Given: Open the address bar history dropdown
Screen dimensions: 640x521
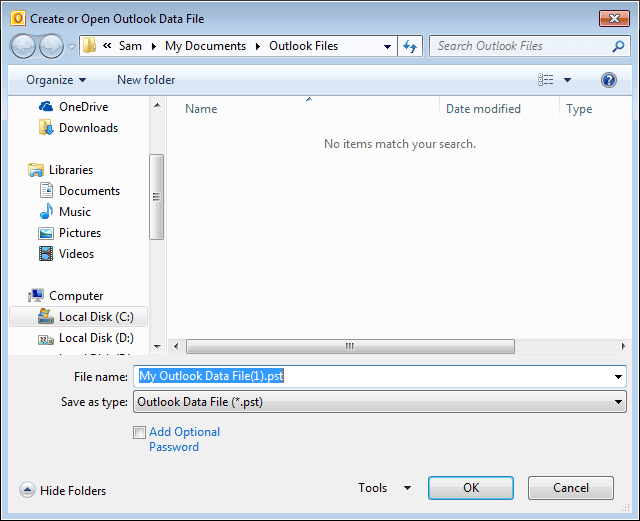Looking at the screenshot, I should coord(387,47).
